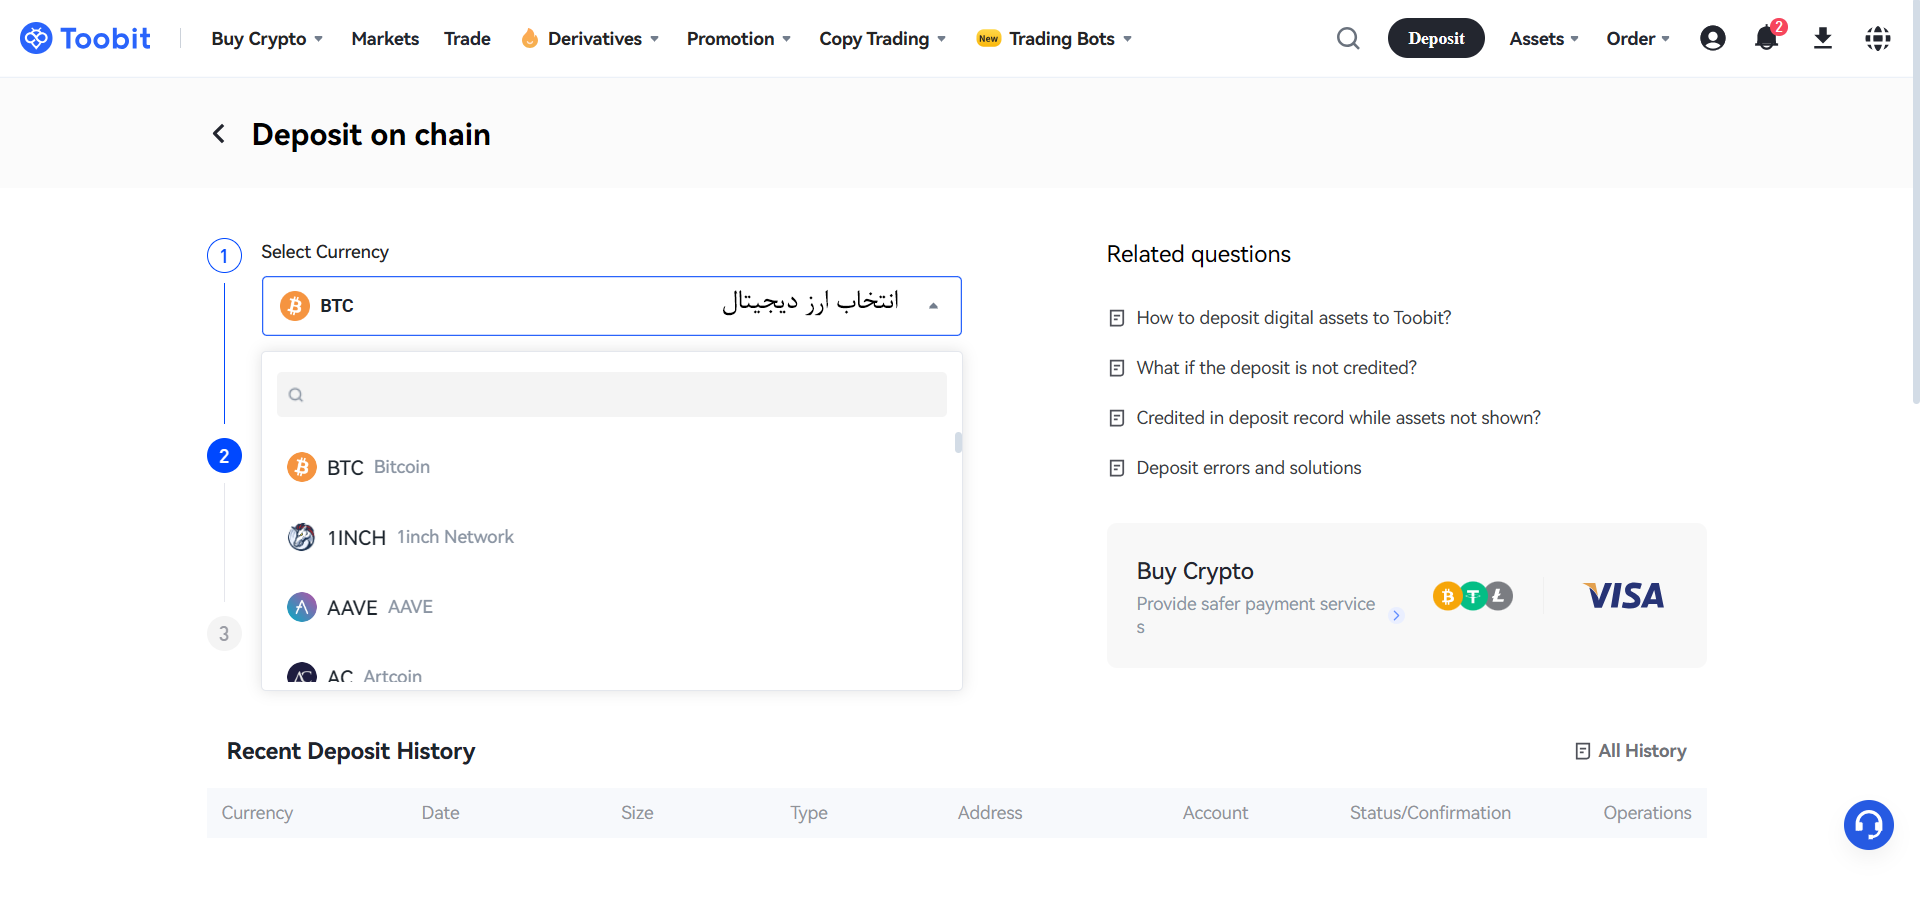Open Deposit errors and solutions link
The height and width of the screenshot is (906, 1920).
pyautogui.click(x=1249, y=468)
